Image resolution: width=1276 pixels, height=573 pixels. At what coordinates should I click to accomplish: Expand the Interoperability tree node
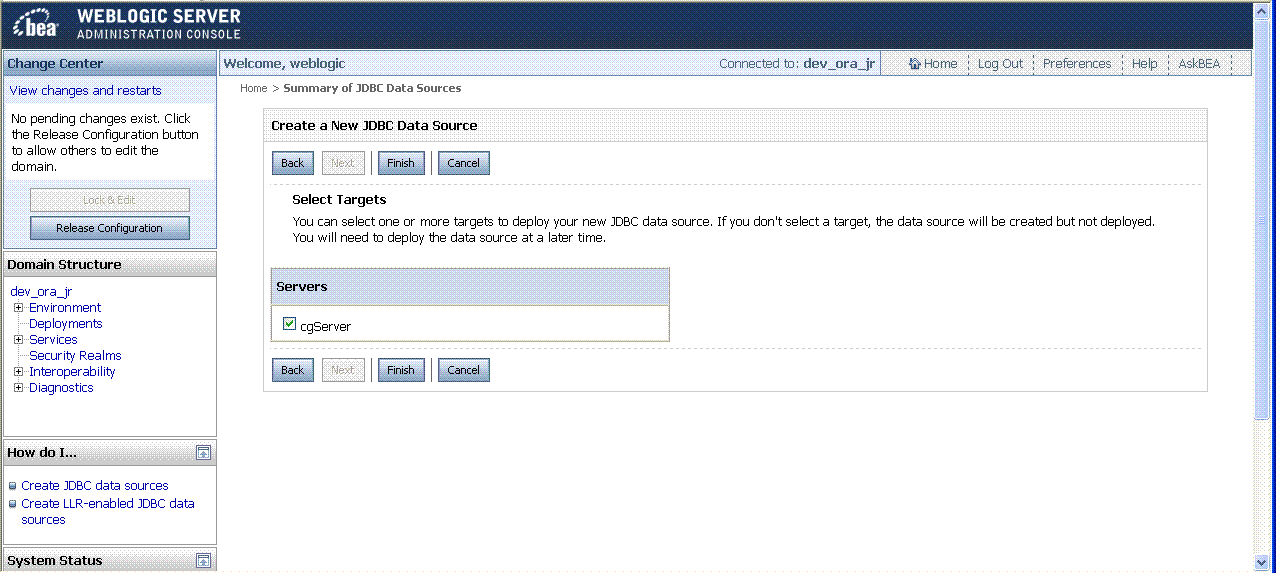coord(19,372)
